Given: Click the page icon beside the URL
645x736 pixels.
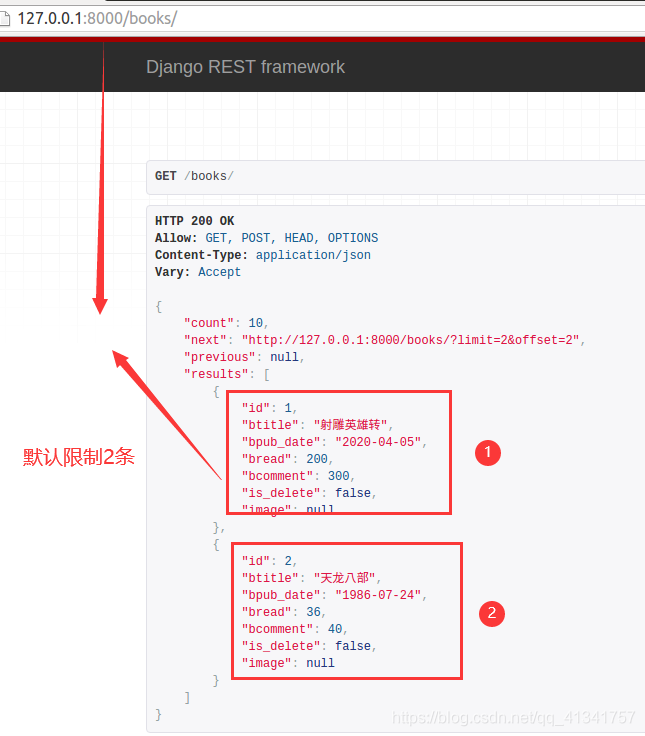Looking at the screenshot, I should click(4, 19).
